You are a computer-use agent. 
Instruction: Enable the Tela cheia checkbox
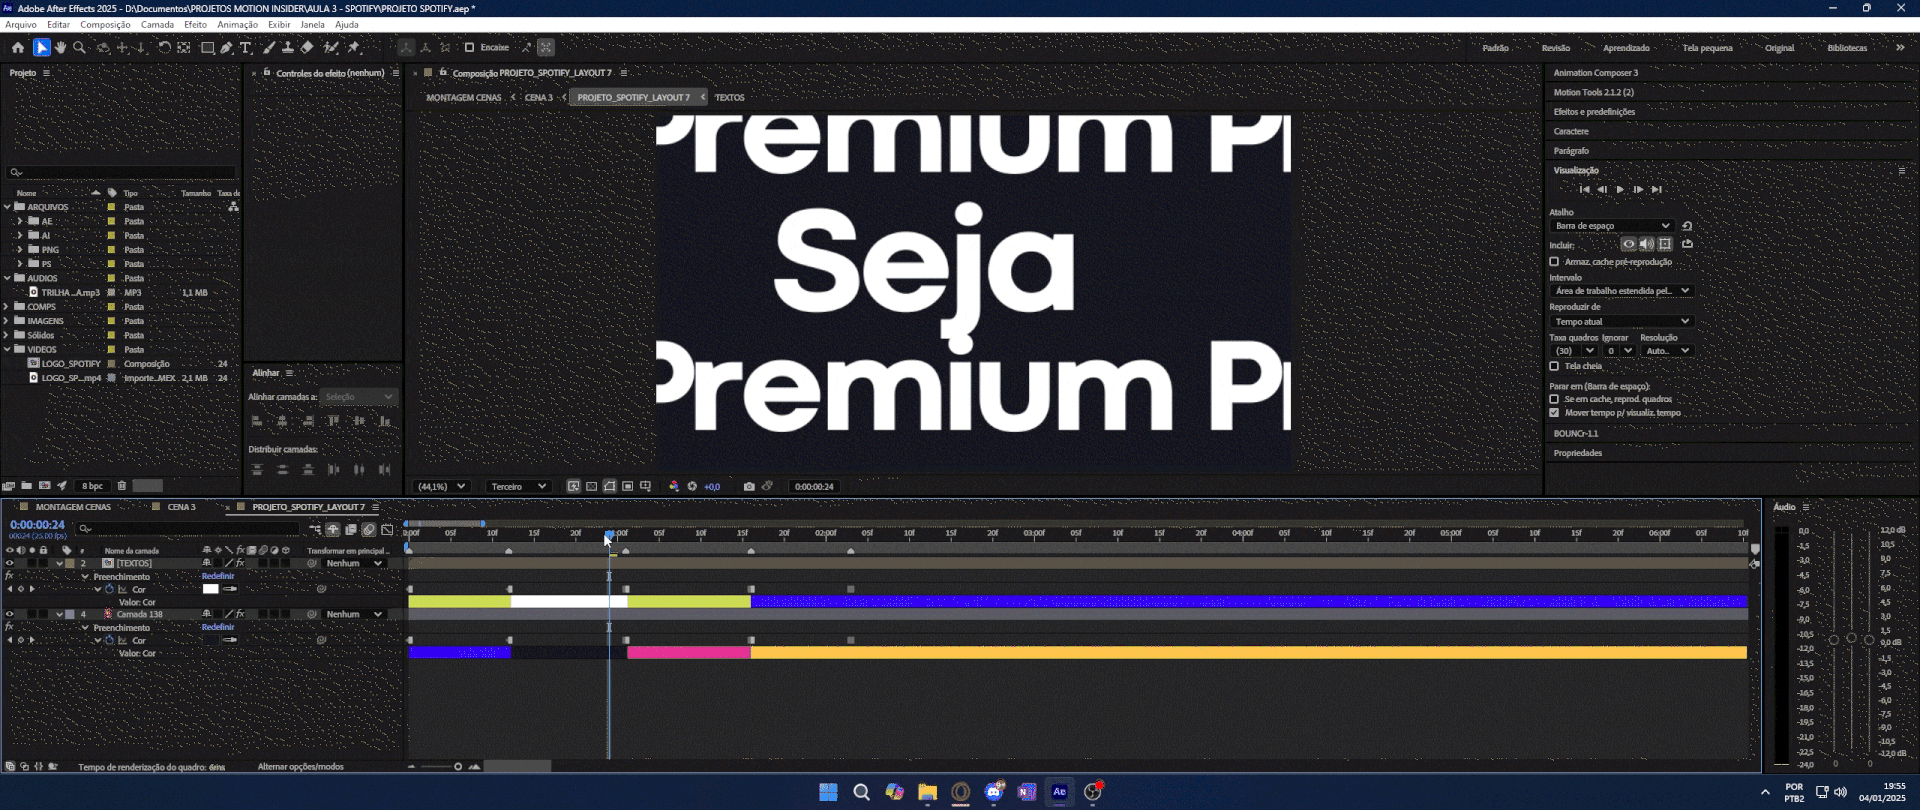pos(1554,366)
